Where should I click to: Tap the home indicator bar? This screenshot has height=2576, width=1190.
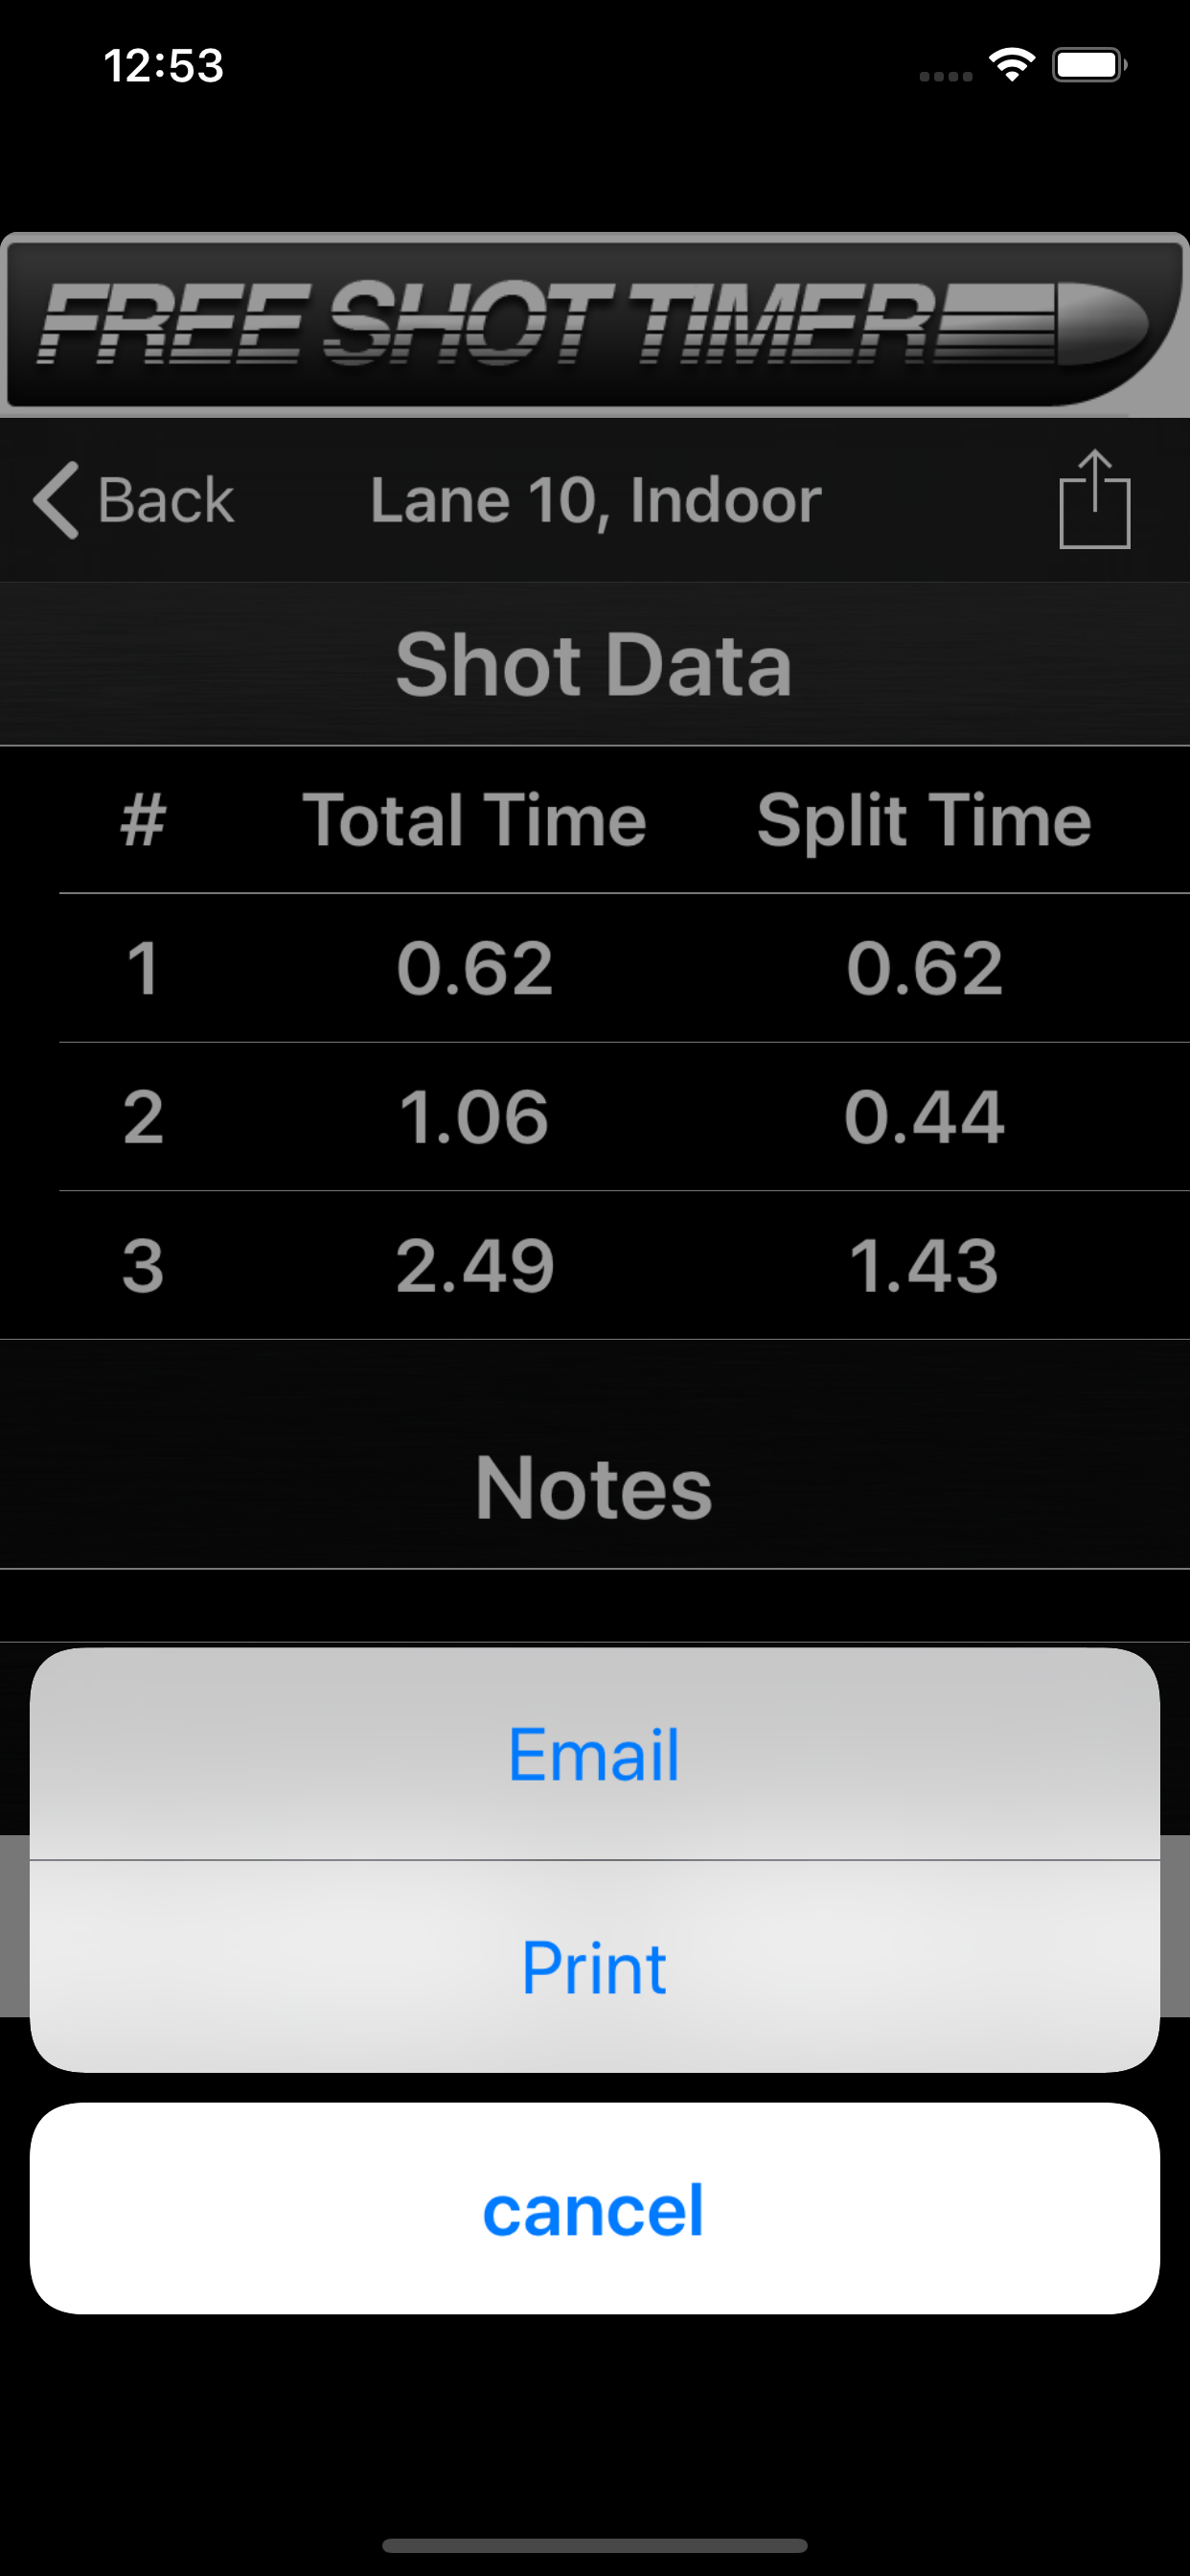[594, 2545]
